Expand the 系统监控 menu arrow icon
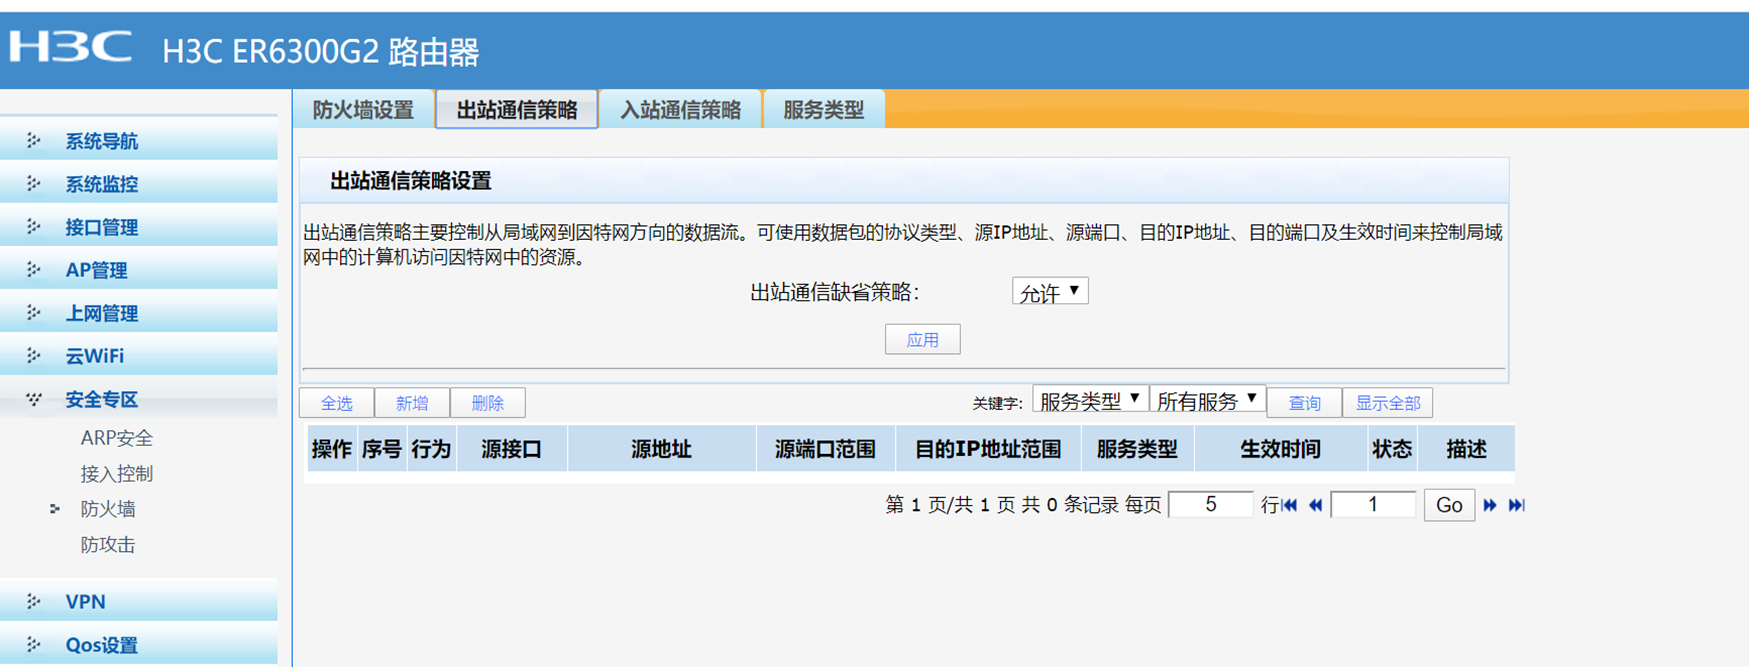The width and height of the screenshot is (1749, 667). [x=33, y=183]
